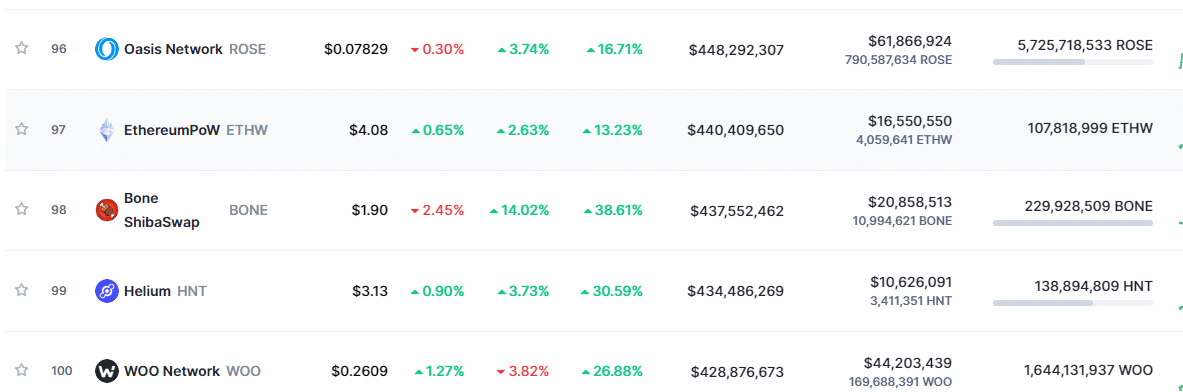Open the WOO Network coin page
Viewport: 1183px width, 392px height.
(x=172, y=371)
